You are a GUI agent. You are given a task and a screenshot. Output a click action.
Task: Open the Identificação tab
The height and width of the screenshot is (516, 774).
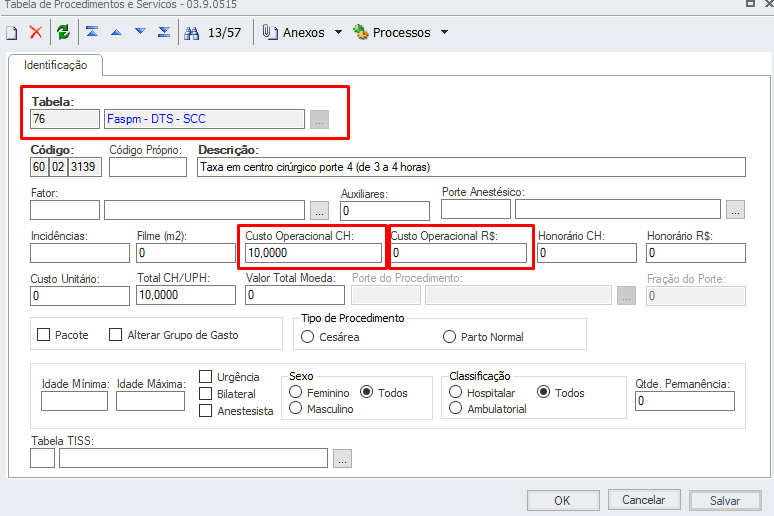pyautogui.click(x=55, y=65)
